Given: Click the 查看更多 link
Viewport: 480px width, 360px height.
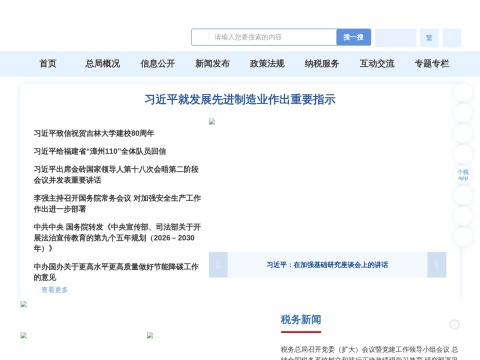Looking at the screenshot, I should [54, 290].
